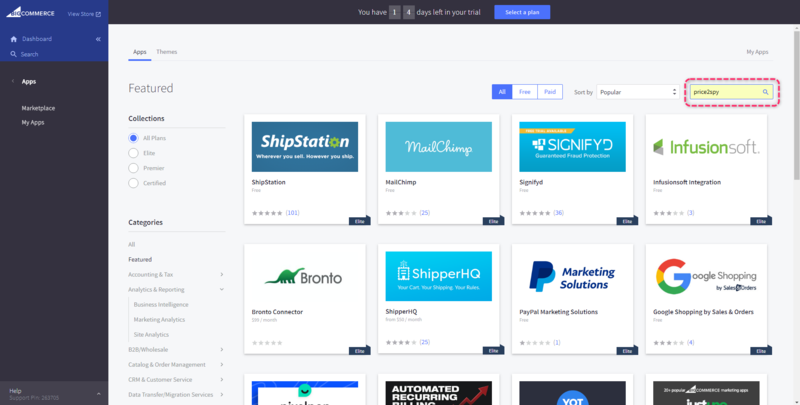Select the Featured category

tap(140, 260)
